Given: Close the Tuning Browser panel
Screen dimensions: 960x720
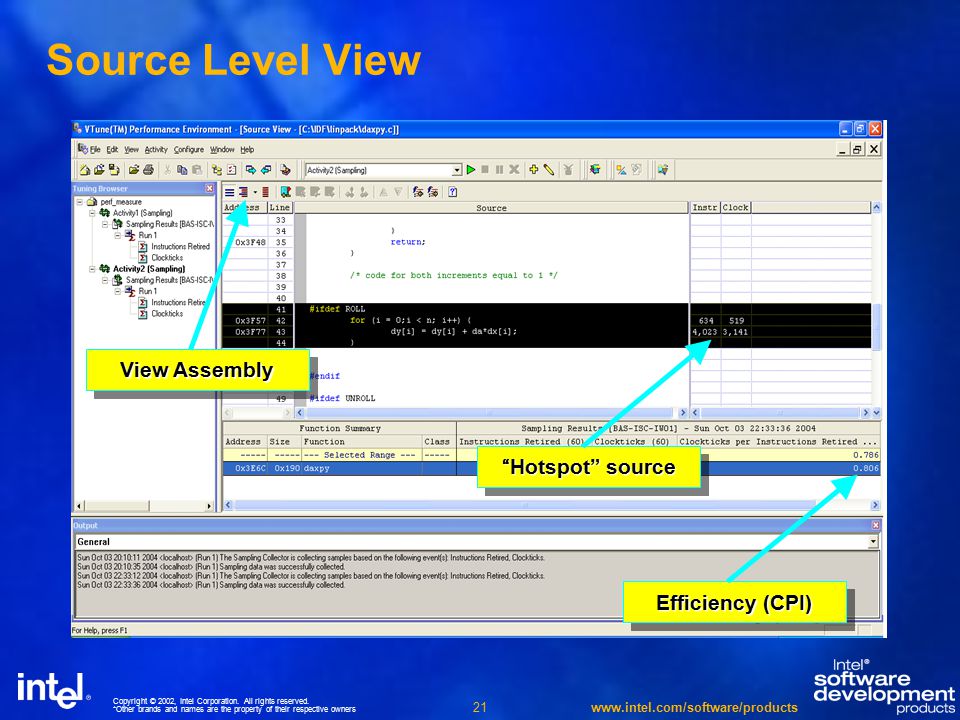Looking at the screenshot, I should (209, 189).
